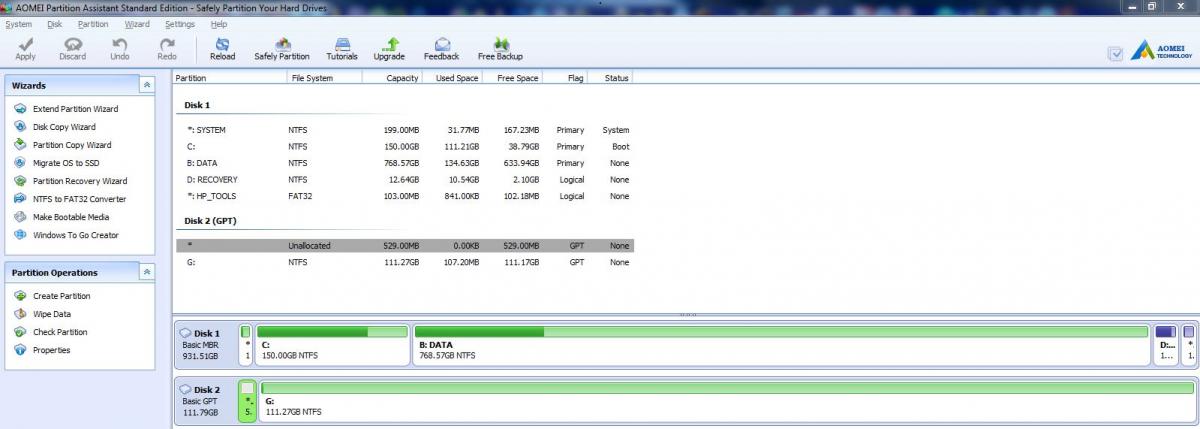
Task: Click the Redo arrow icon
Action: [x=167, y=44]
